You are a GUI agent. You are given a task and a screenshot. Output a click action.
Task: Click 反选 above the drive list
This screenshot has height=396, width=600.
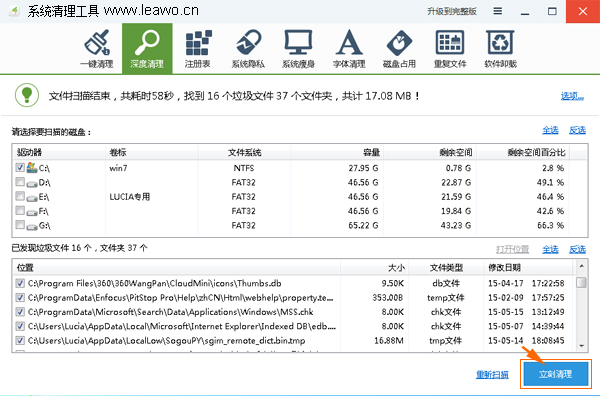pyautogui.click(x=577, y=130)
